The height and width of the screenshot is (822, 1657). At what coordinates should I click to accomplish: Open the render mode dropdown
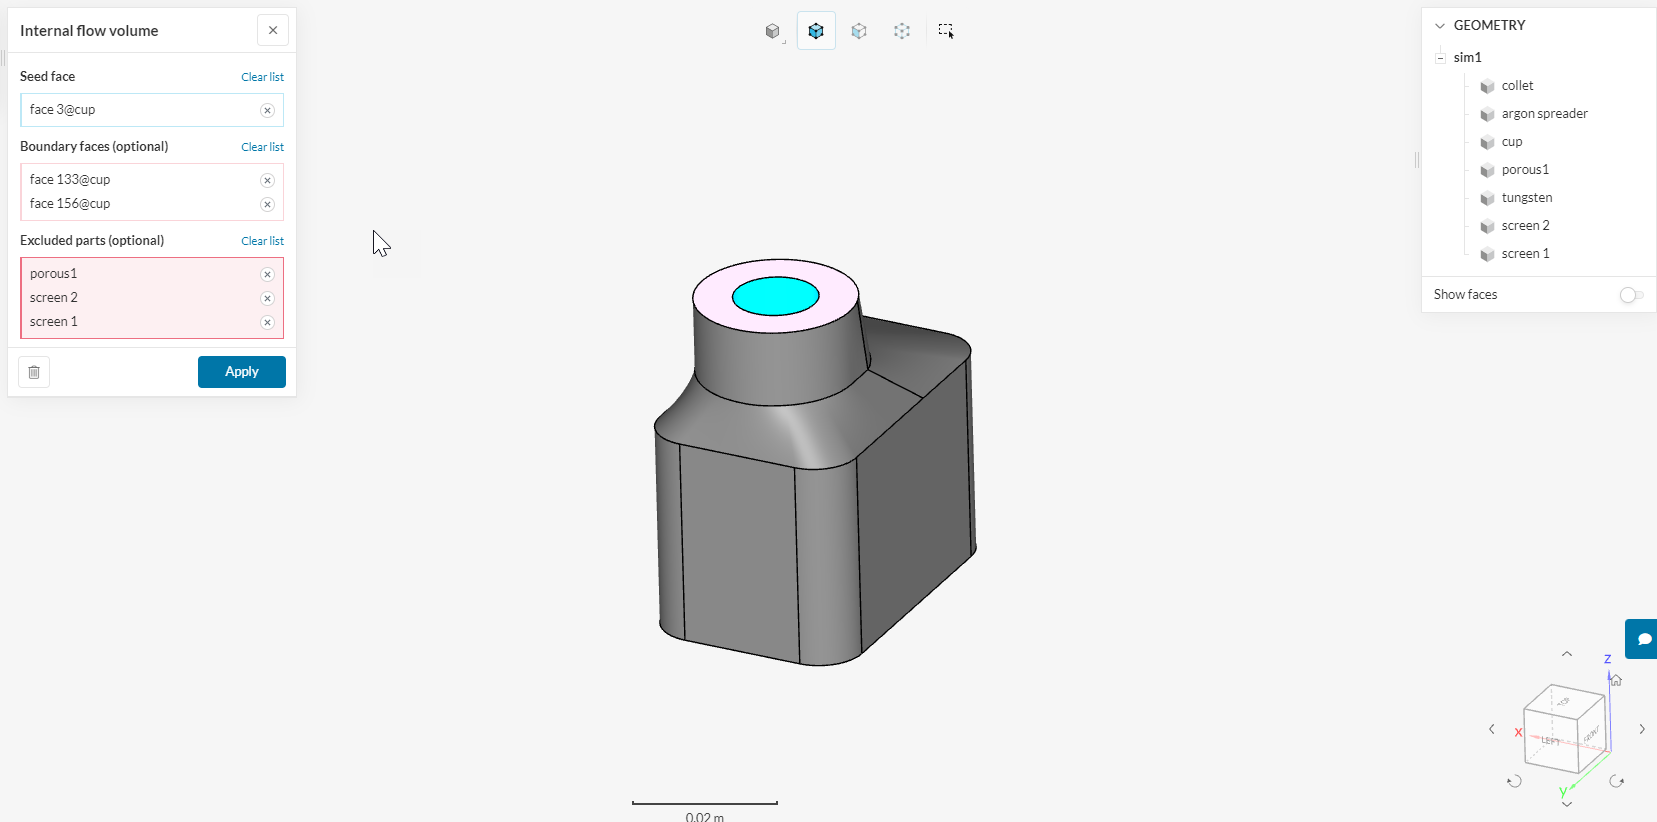[773, 31]
